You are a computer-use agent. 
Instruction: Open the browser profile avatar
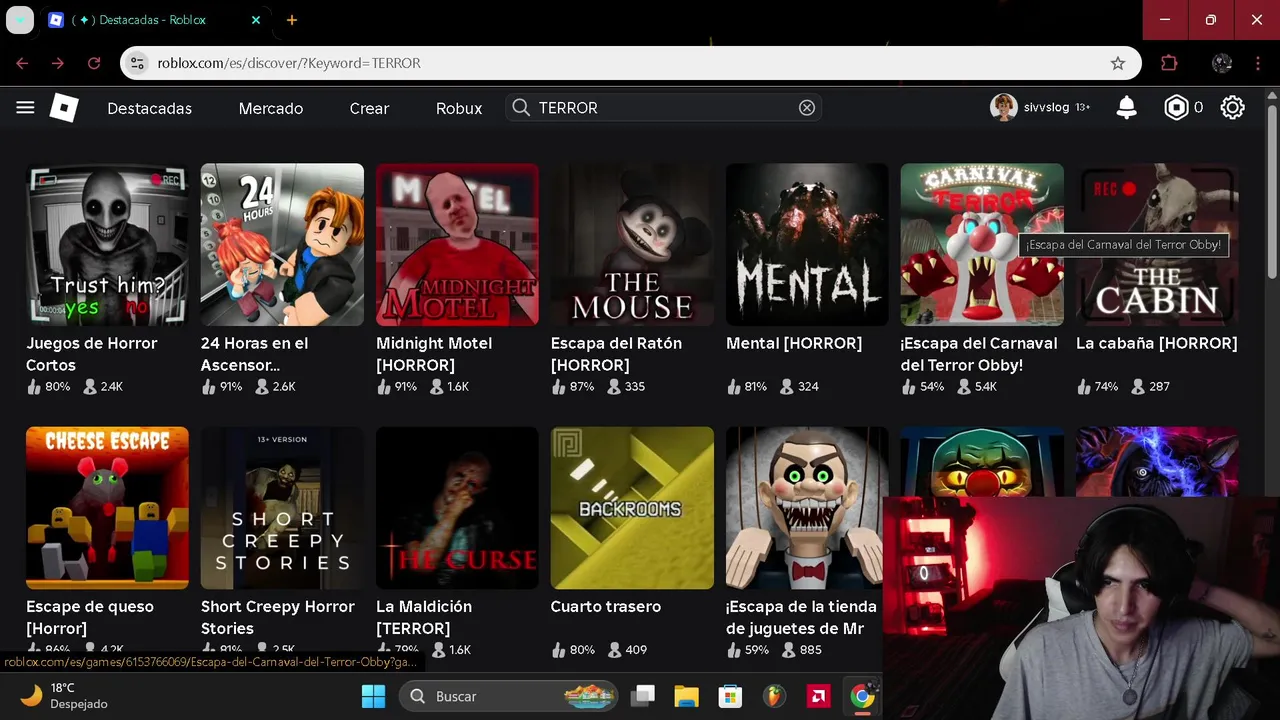tap(1222, 63)
